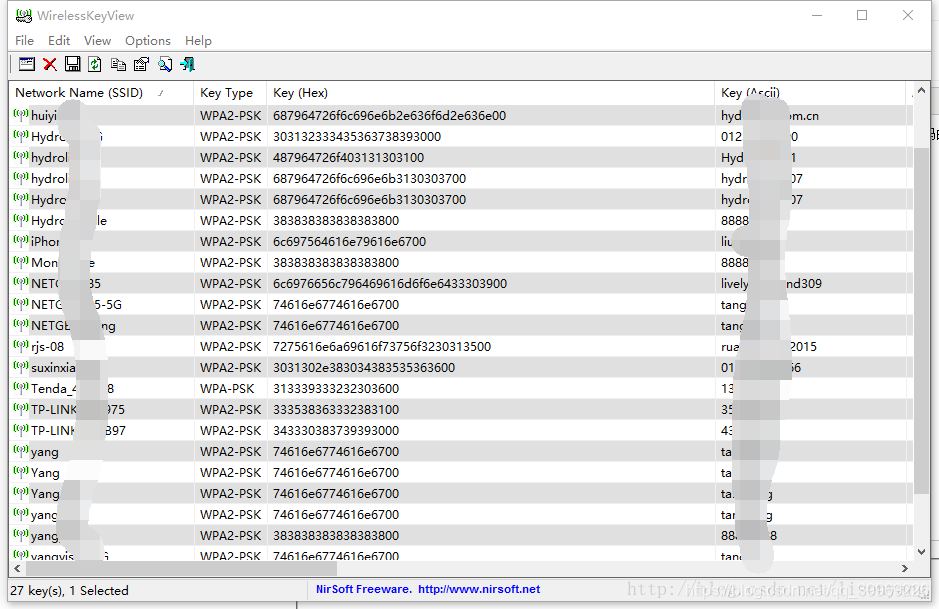Select the rjs-08 network name

click(47, 346)
